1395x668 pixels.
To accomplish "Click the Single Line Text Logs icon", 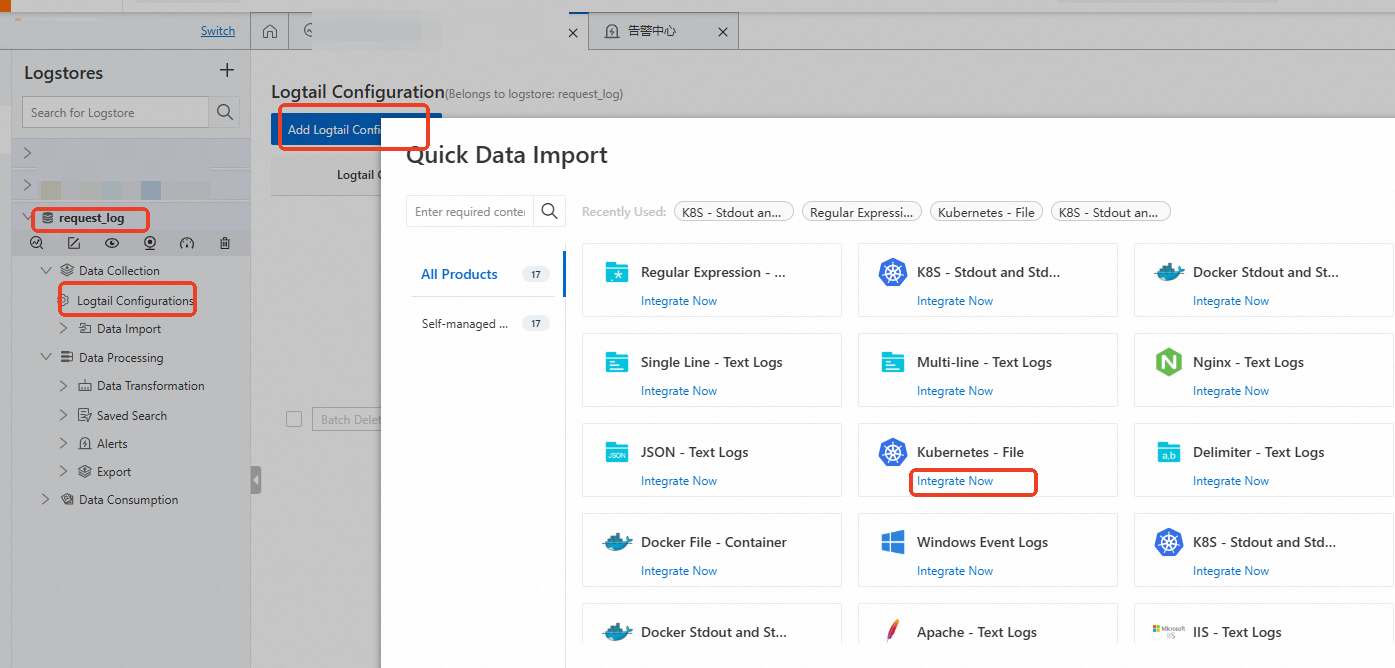I will 617,362.
